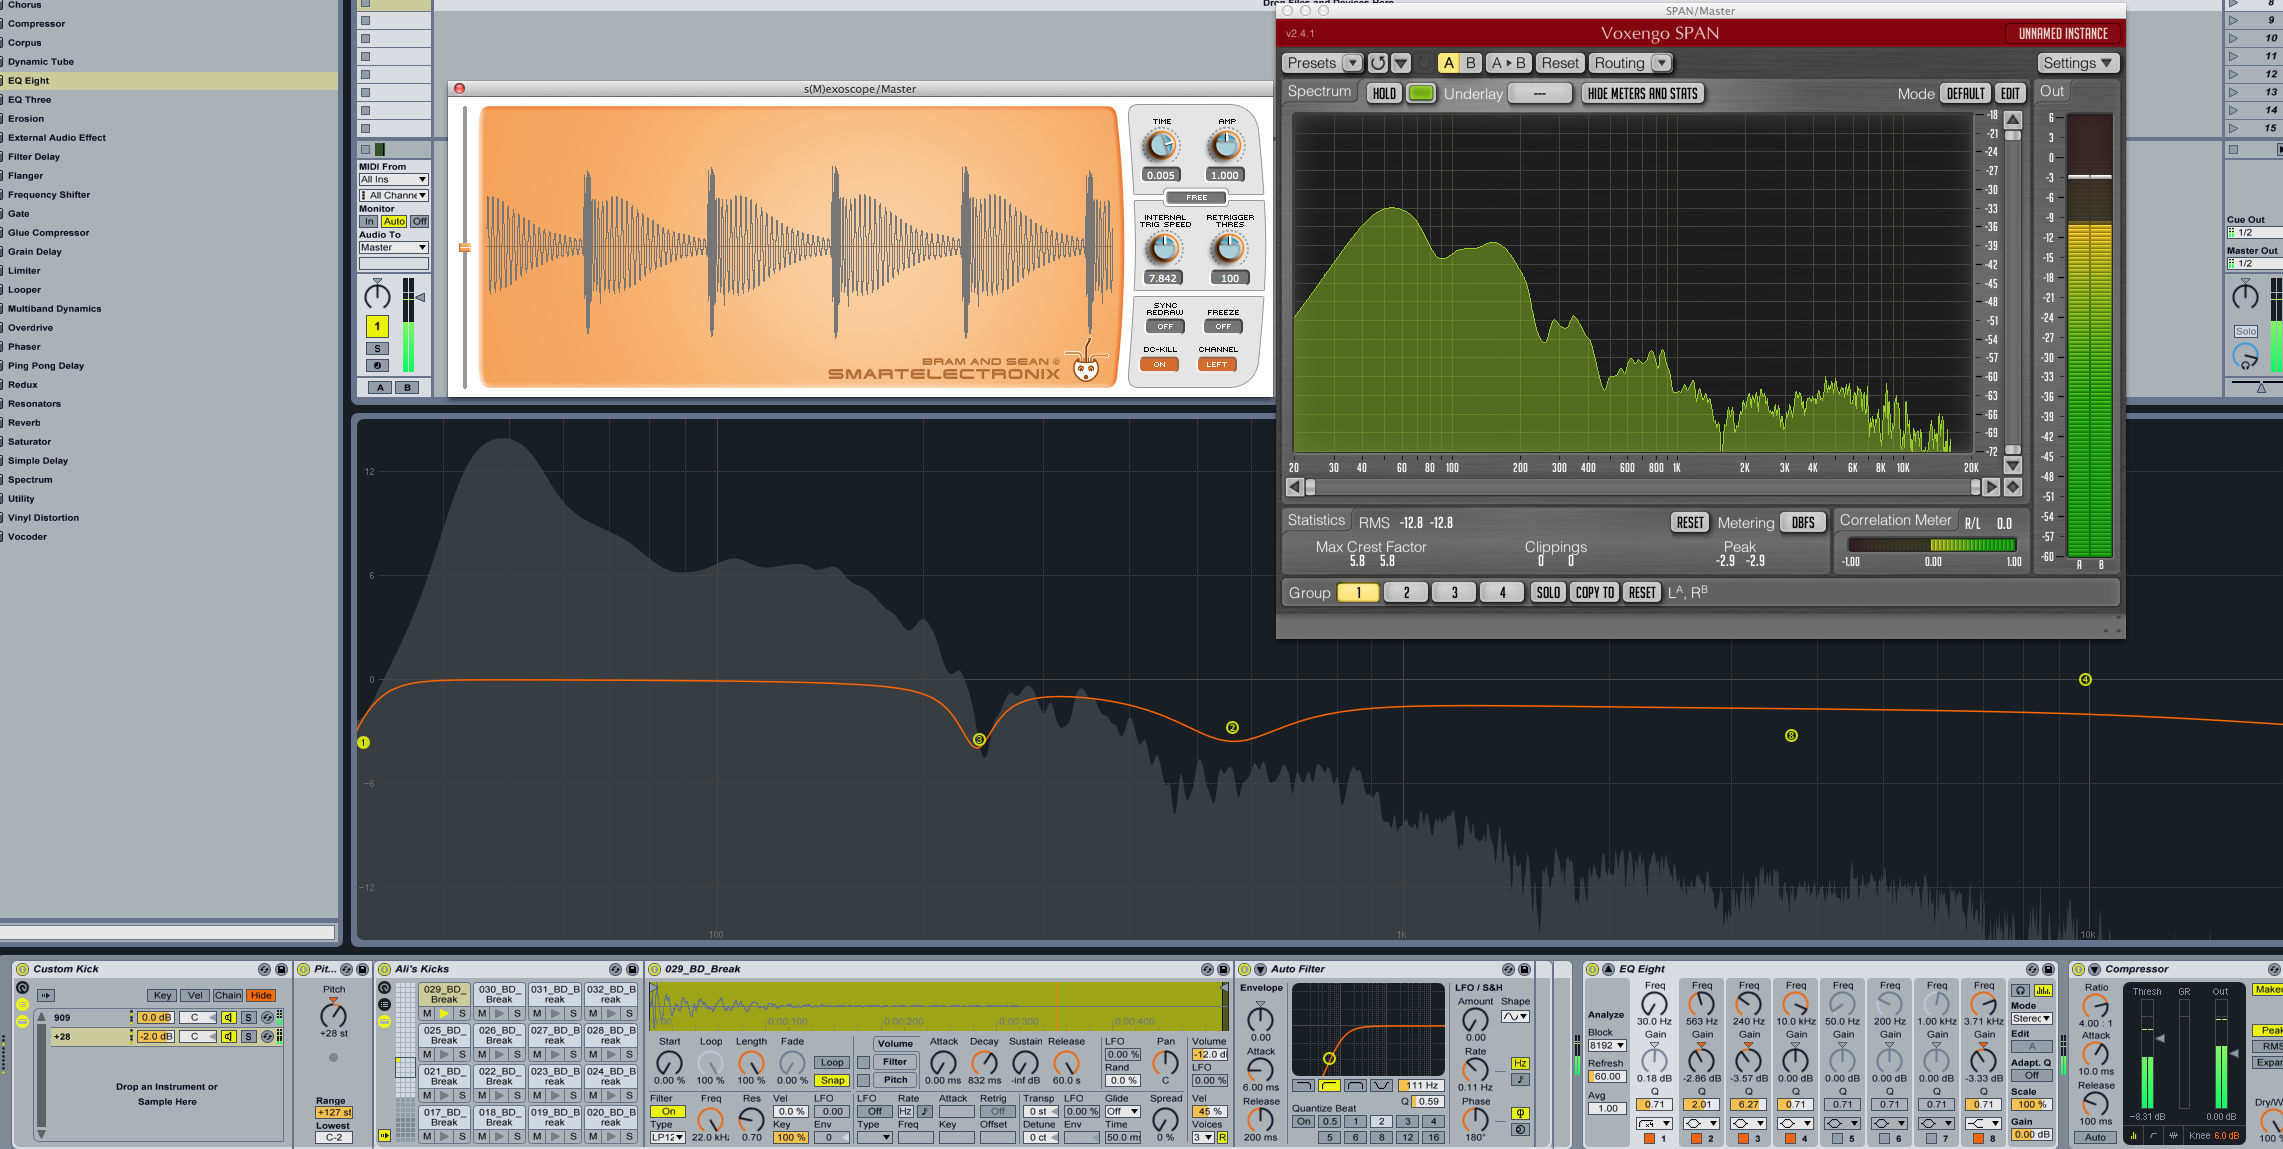Hot-swap the +28 chain device
The height and width of the screenshot is (1149, 2283).
(267, 1036)
